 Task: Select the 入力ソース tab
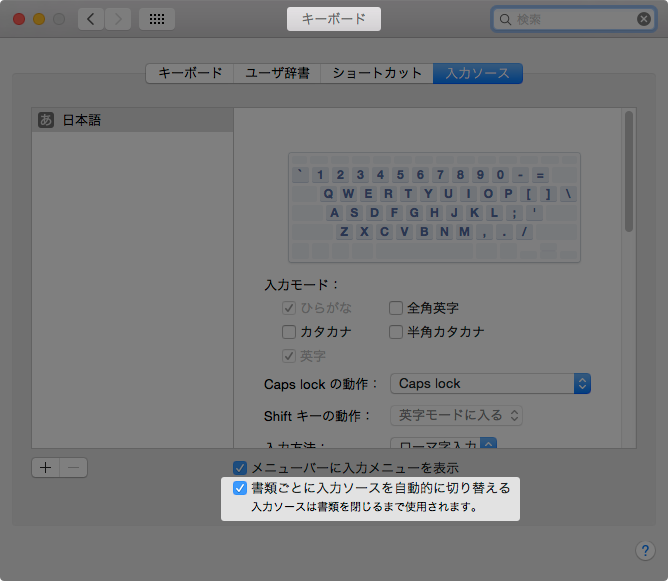click(x=478, y=73)
